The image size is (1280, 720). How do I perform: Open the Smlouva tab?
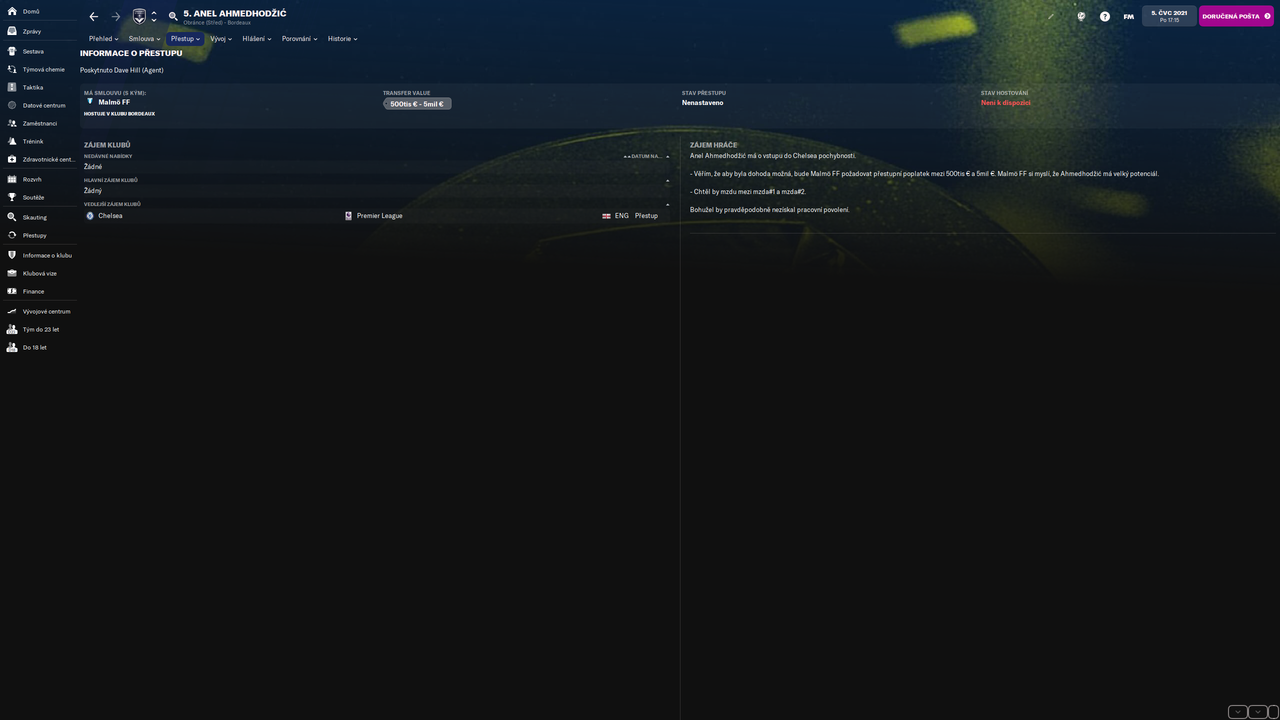click(x=143, y=38)
